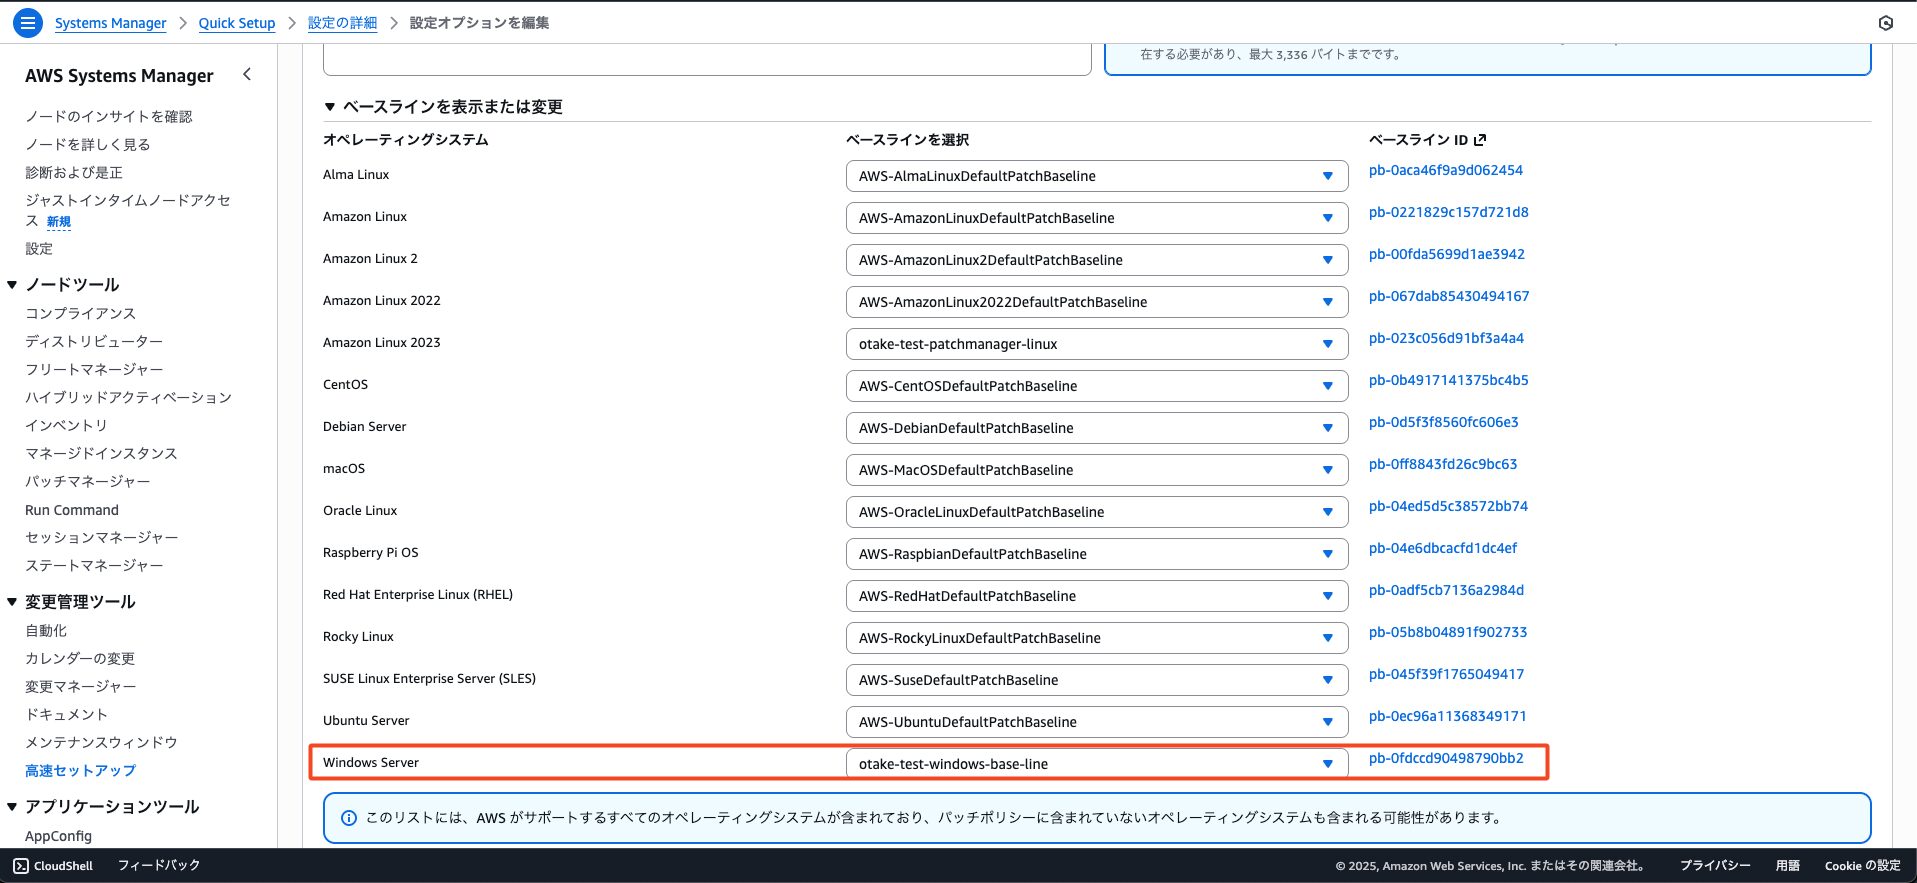Expand the Ubuntu Server baseline dropdown
Viewport: 1917px width, 883px height.
click(x=1096, y=722)
